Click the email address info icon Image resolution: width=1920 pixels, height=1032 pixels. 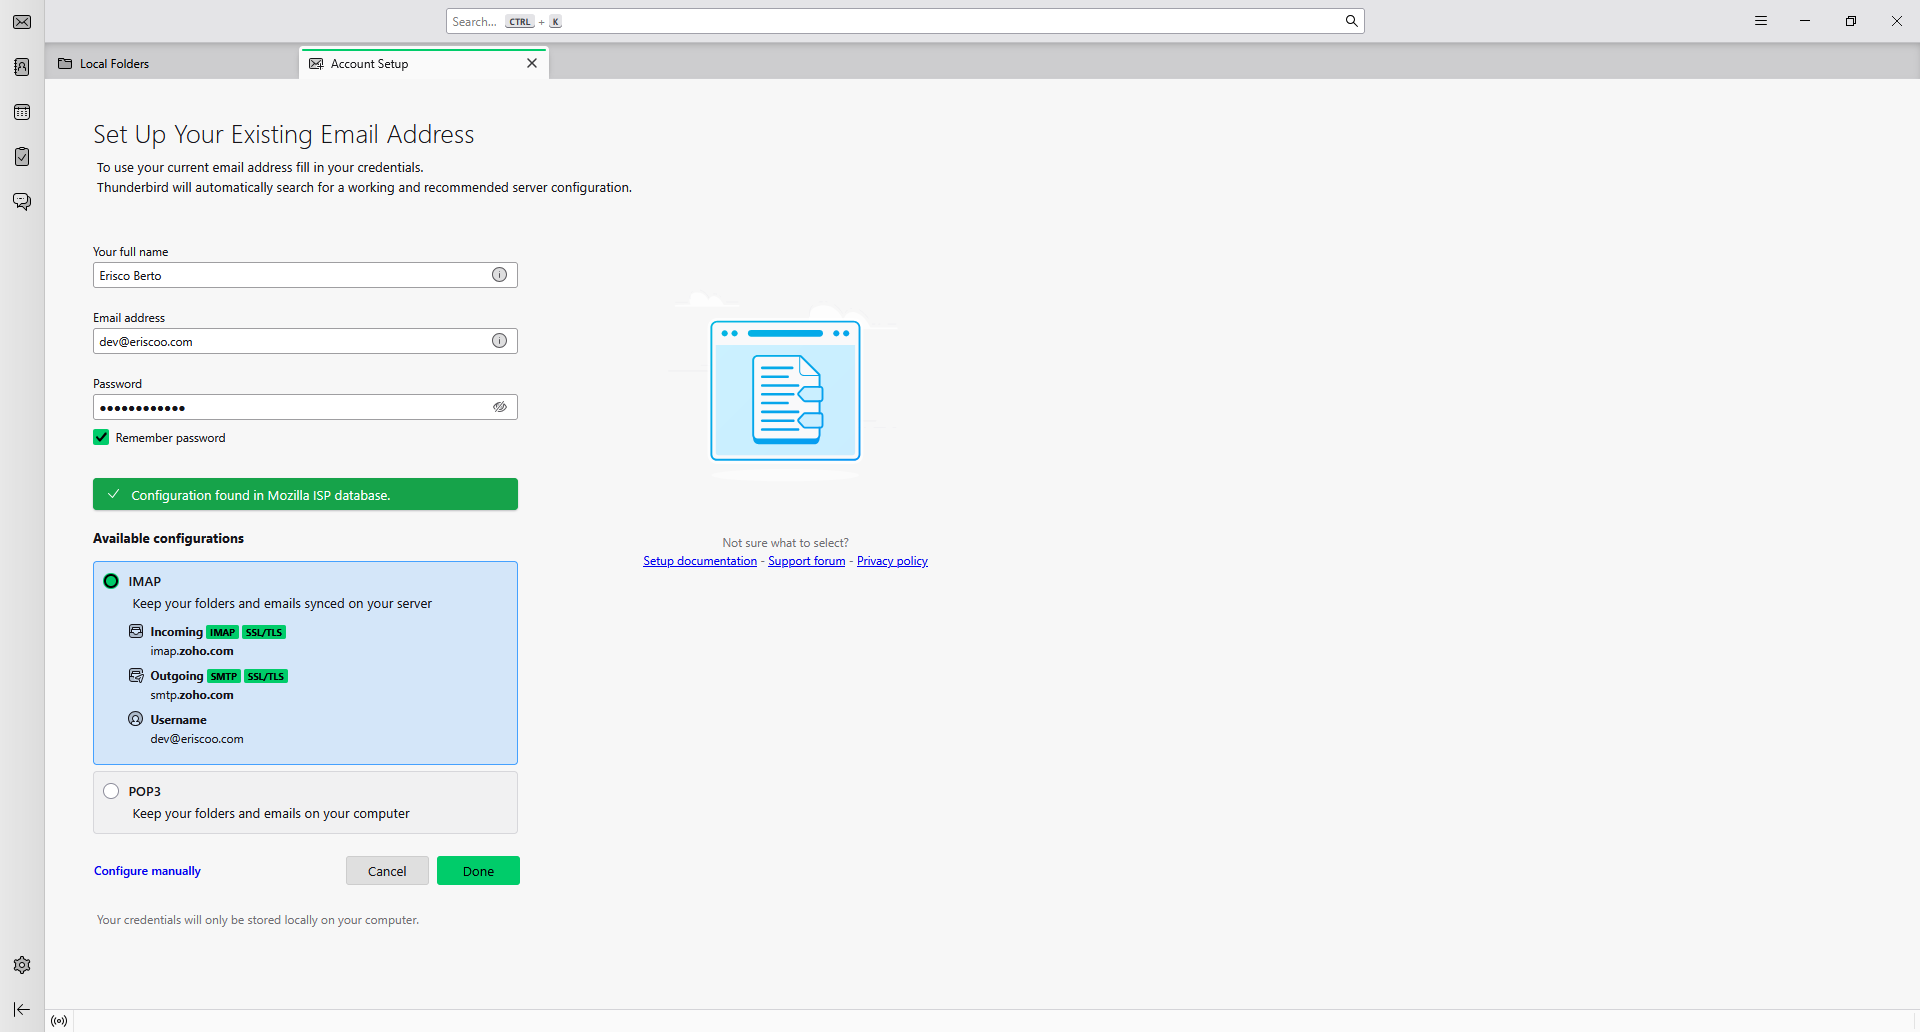coord(499,341)
